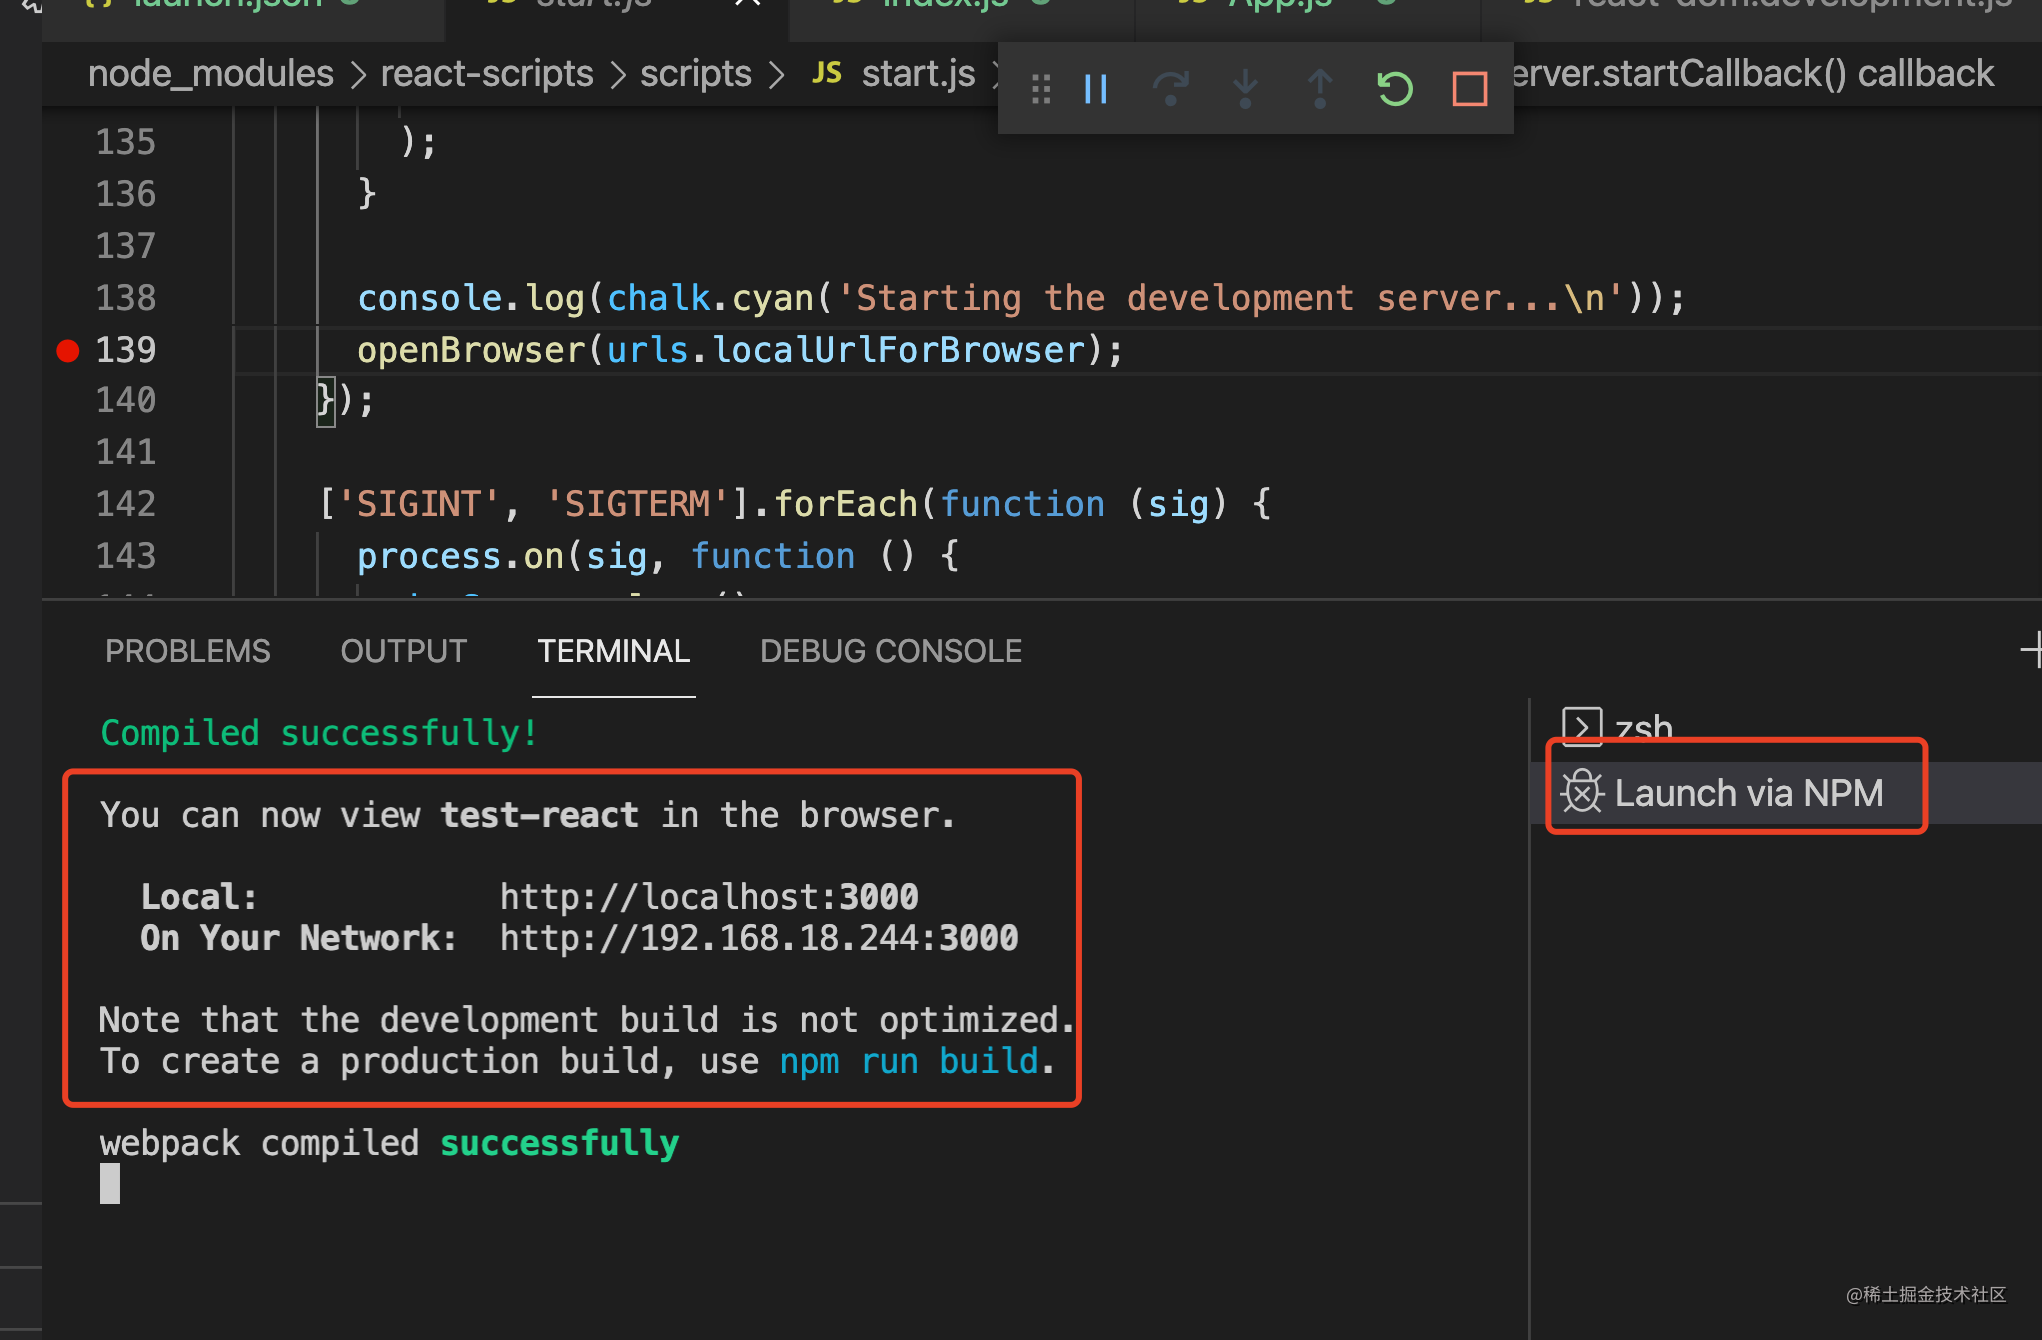Open the node_modules breadcrumb dropdown
The width and height of the screenshot is (2042, 1340).
(210, 74)
